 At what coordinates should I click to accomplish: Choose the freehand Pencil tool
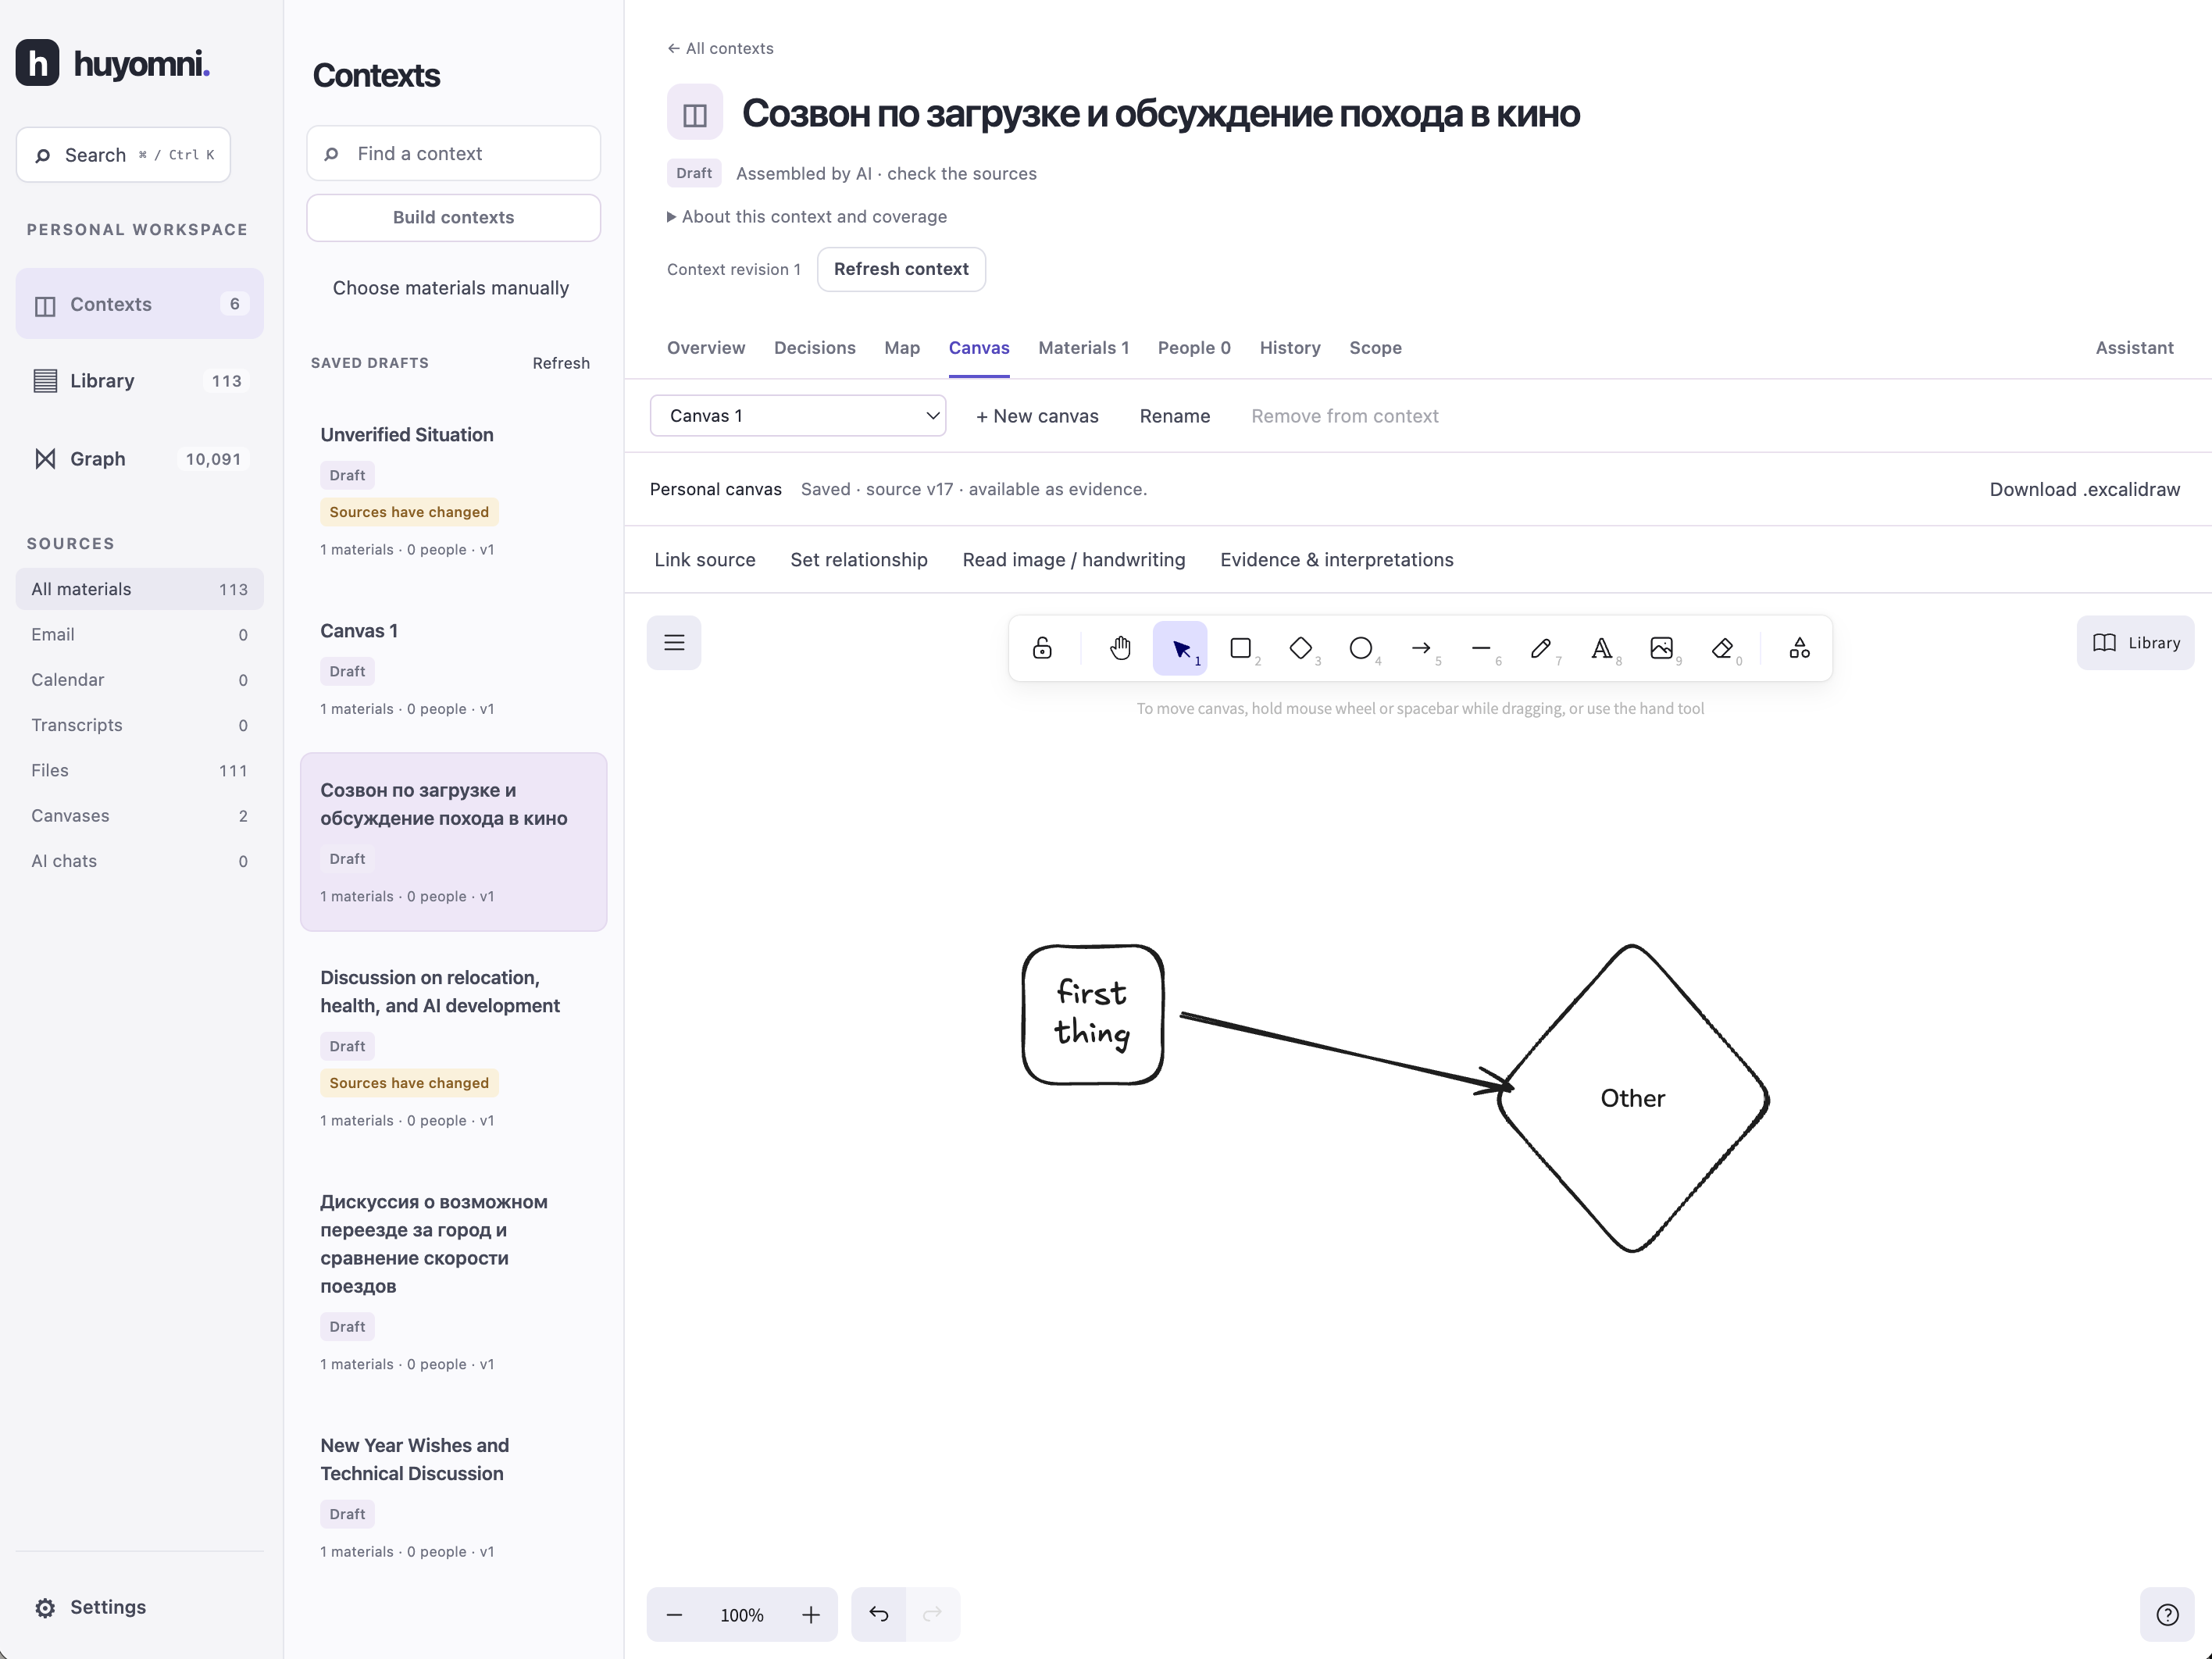tap(1541, 648)
